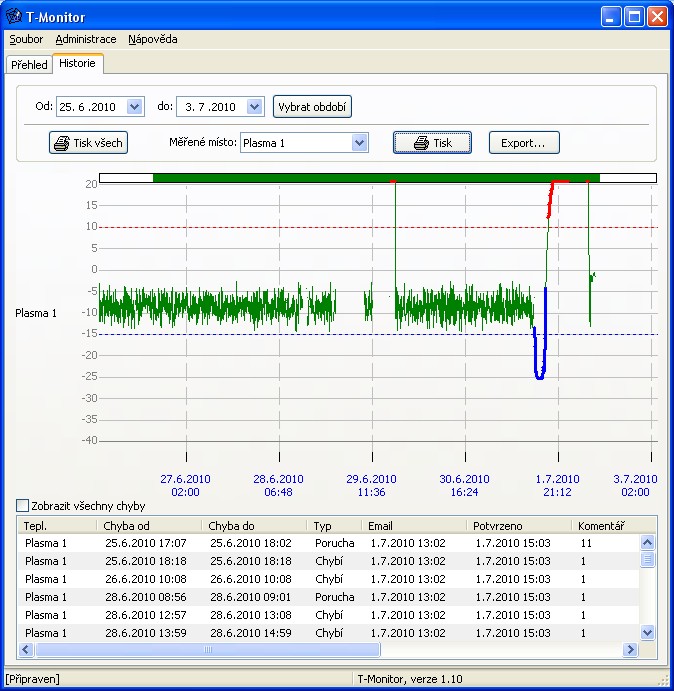The height and width of the screenshot is (691, 674).
Task: Click the Komentář column header
Action: [x=613, y=526]
